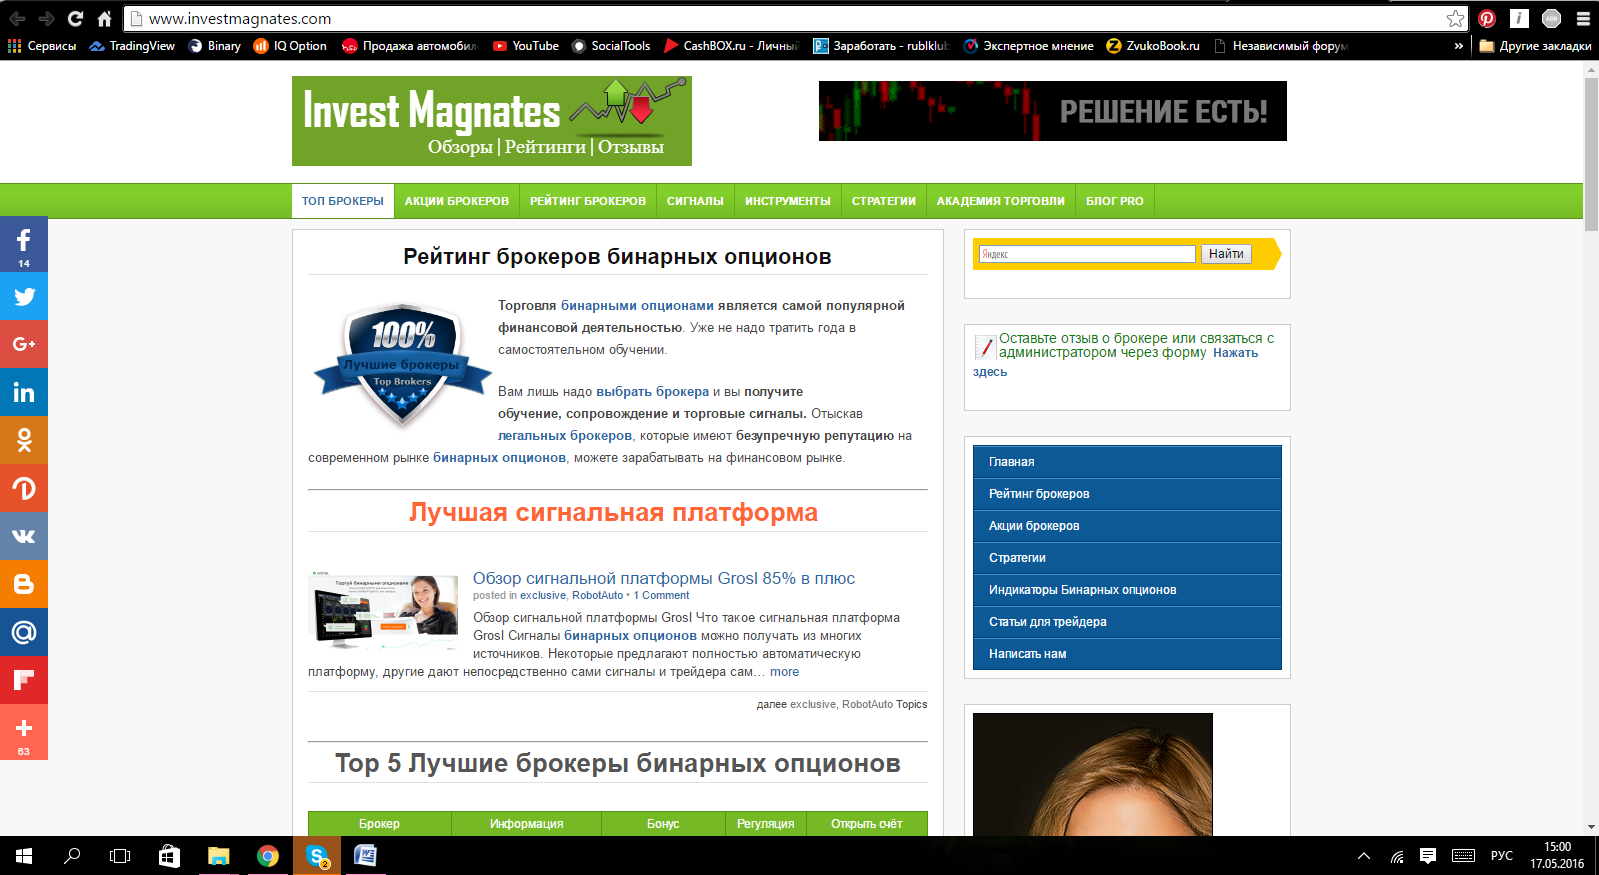Open the Chrome hamburger menu

point(1583,18)
